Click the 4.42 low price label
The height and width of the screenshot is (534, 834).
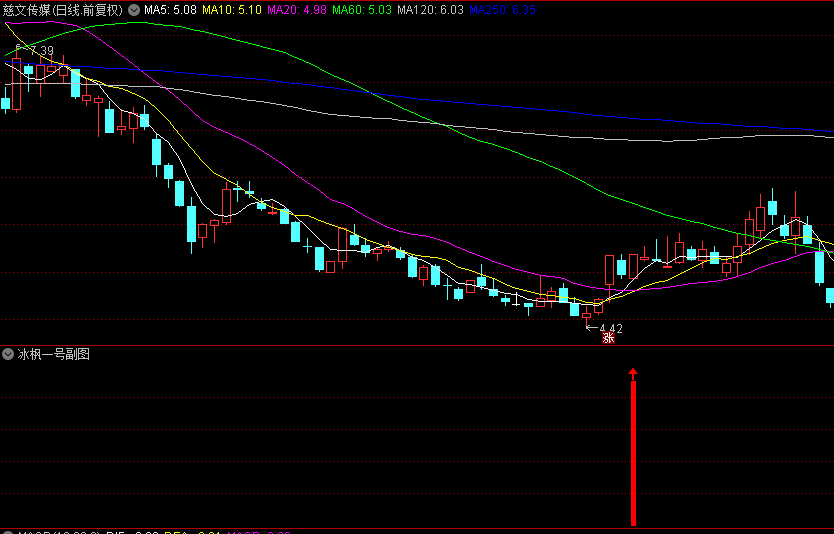click(x=611, y=329)
